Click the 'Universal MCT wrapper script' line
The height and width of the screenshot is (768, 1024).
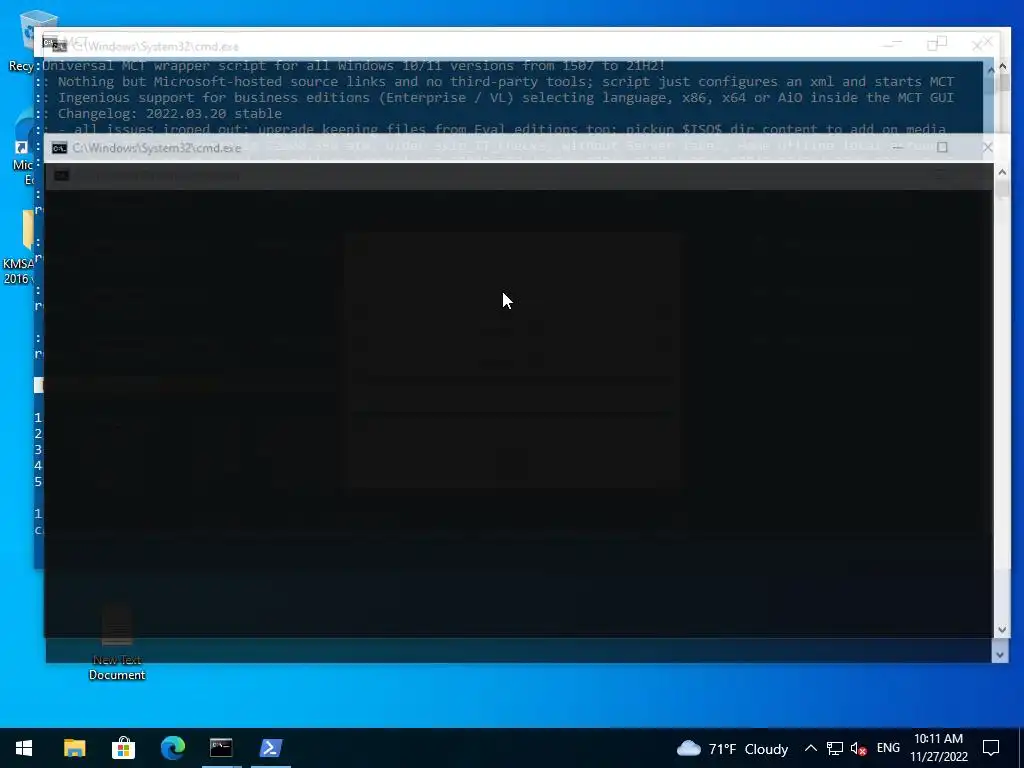click(353, 65)
